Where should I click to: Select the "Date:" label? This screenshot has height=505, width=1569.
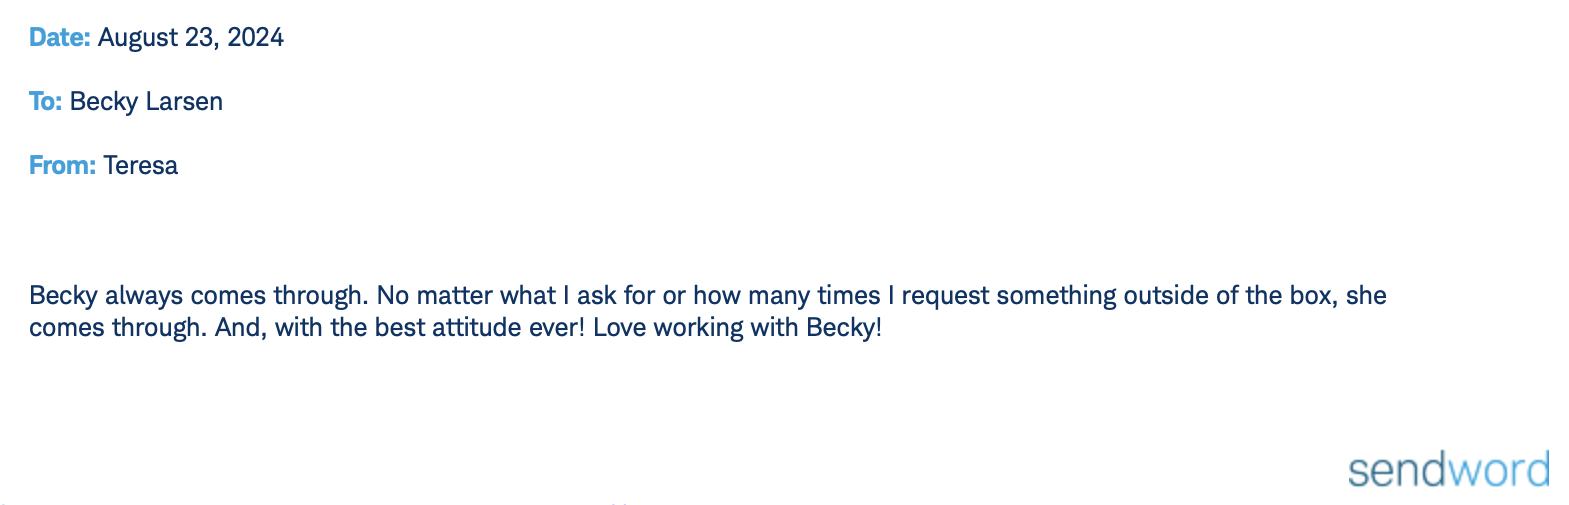(60, 37)
